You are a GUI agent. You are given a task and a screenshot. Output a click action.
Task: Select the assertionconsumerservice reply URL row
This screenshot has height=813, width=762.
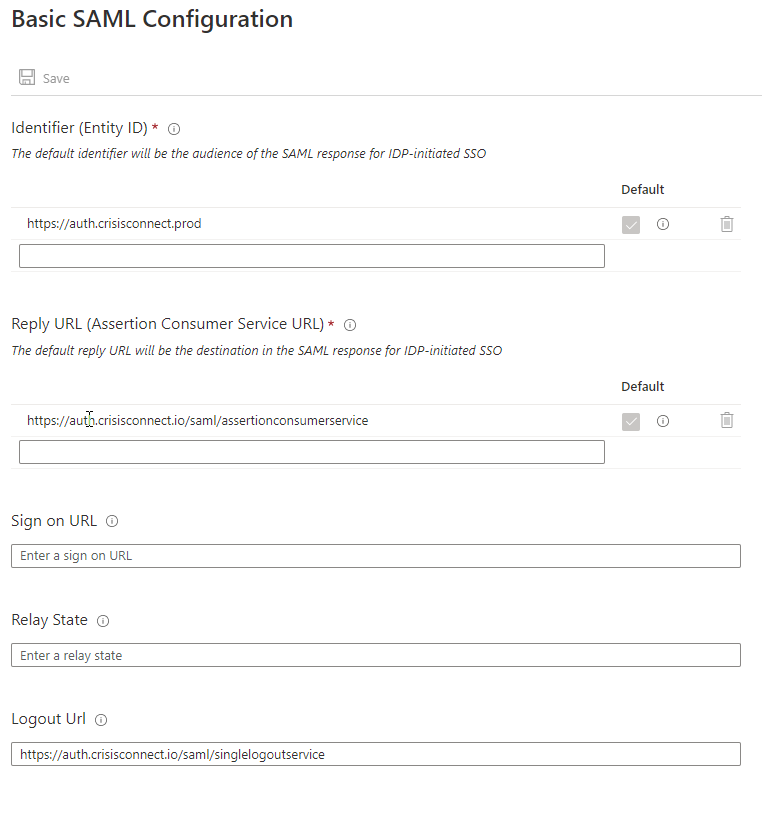(x=376, y=420)
